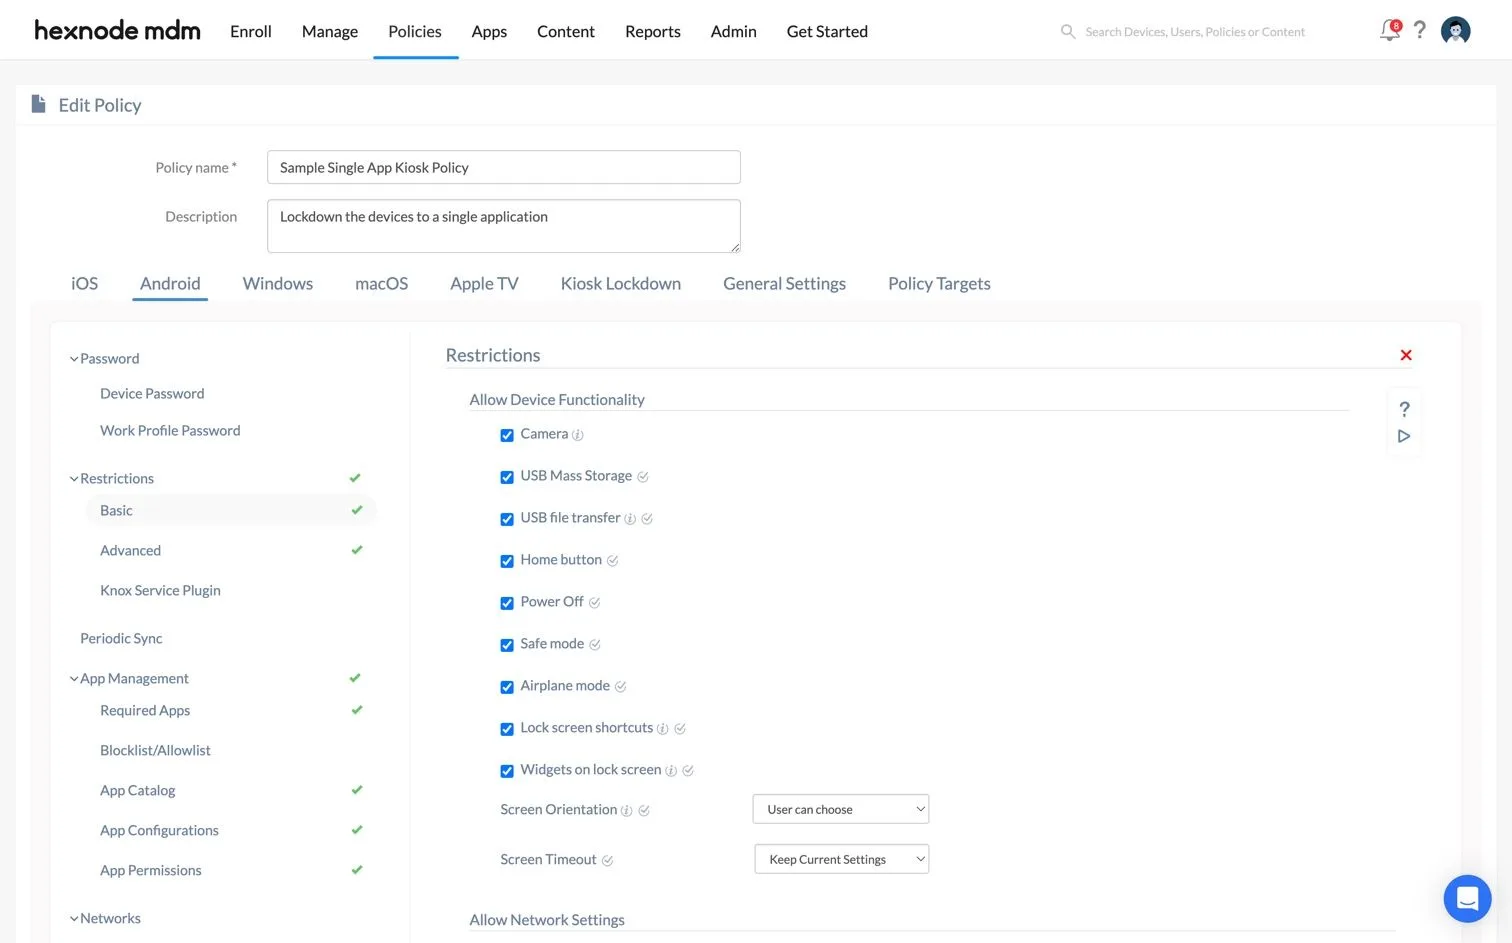This screenshot has height=943, width=1512.
Task: Open Knox Service Plugin settings
Action: (160, 590)
